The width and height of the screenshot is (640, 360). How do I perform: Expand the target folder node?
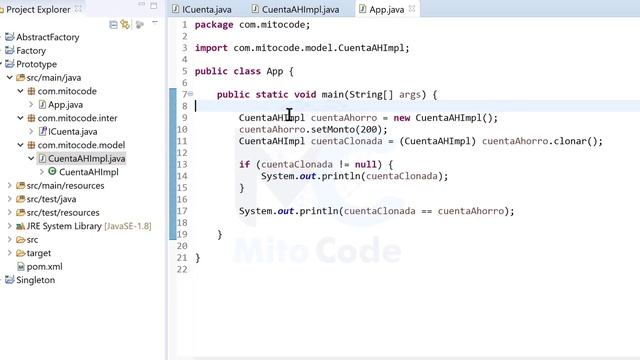click(x=10, y=253)
